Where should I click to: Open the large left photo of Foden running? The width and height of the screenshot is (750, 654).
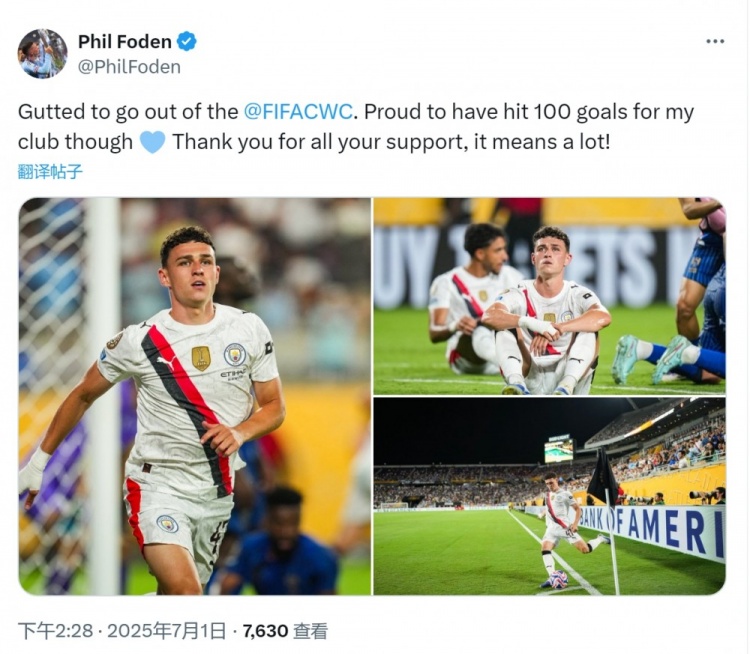(194, 396)
